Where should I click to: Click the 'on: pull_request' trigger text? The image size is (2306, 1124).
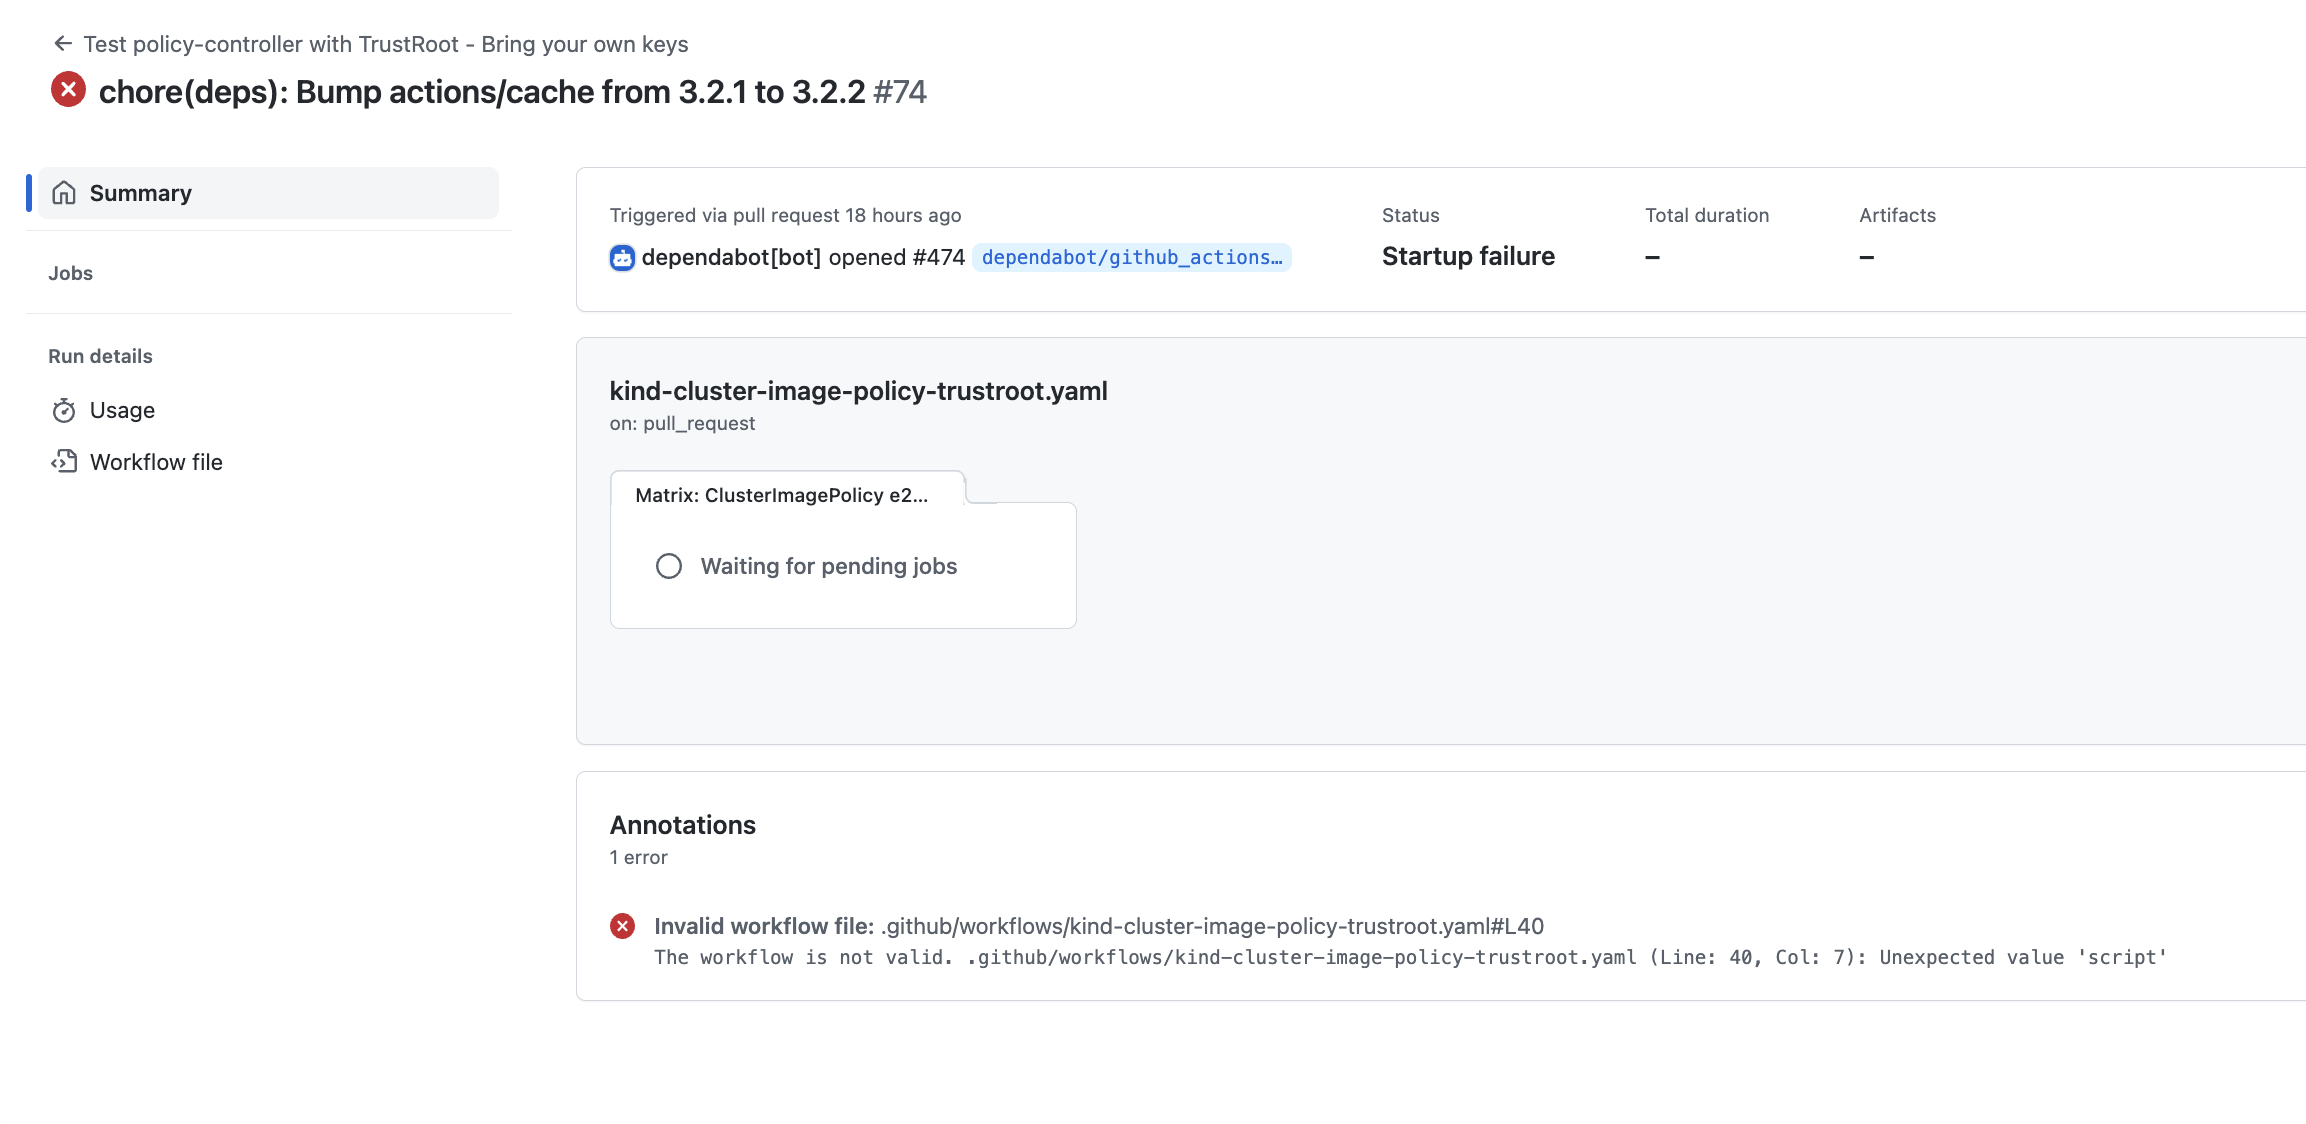682,423
